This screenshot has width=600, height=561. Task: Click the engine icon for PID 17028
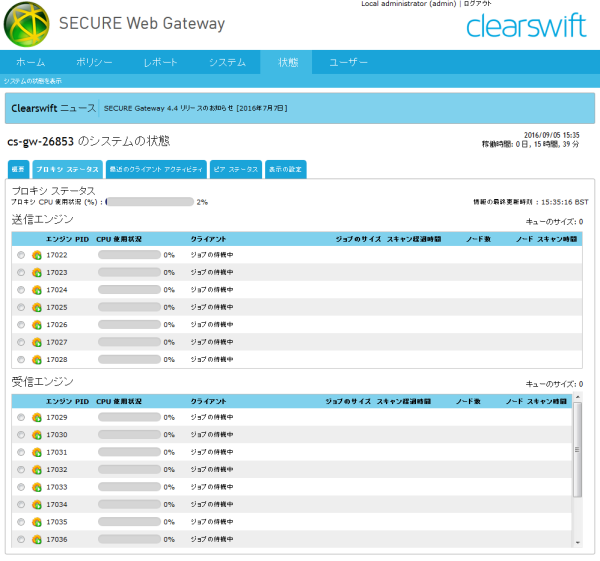tap(37, 359)
